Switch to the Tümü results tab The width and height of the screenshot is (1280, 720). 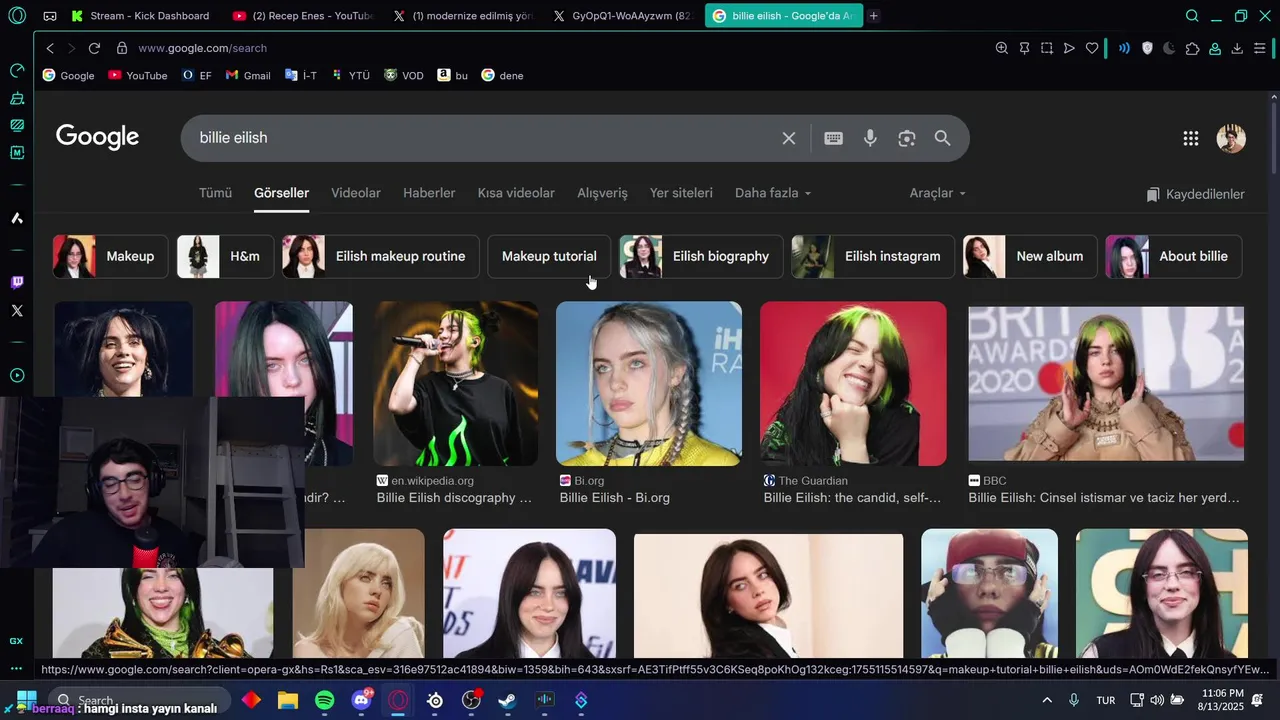[215, 193]
